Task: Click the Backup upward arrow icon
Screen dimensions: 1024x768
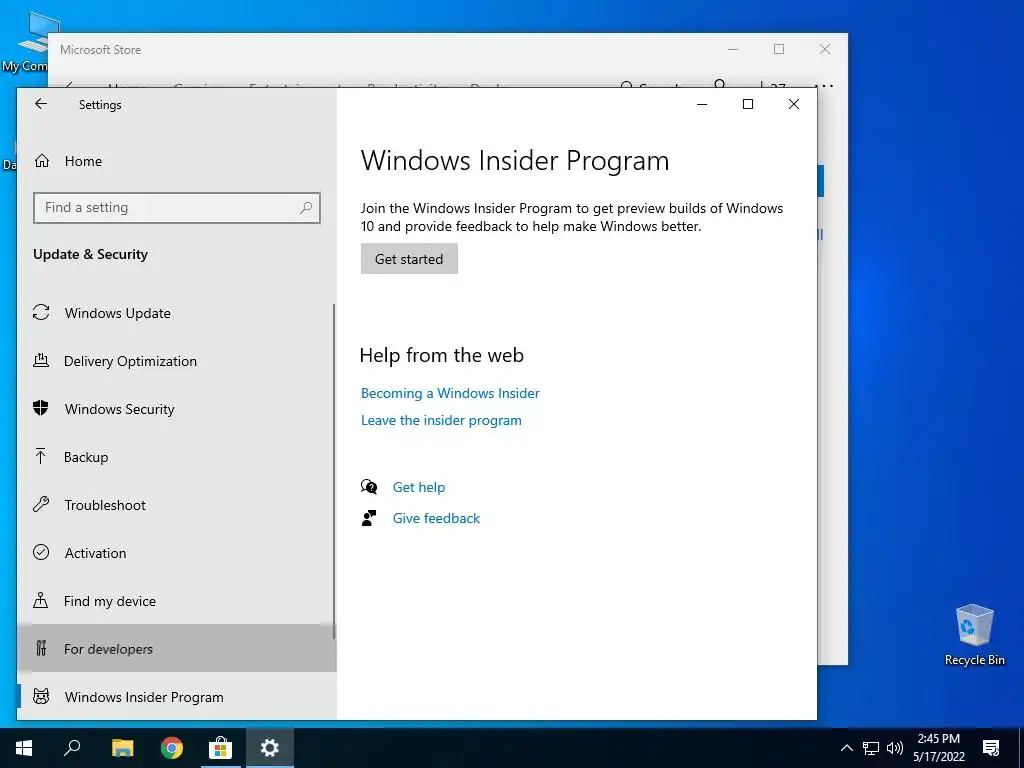Action: [41, 456]
